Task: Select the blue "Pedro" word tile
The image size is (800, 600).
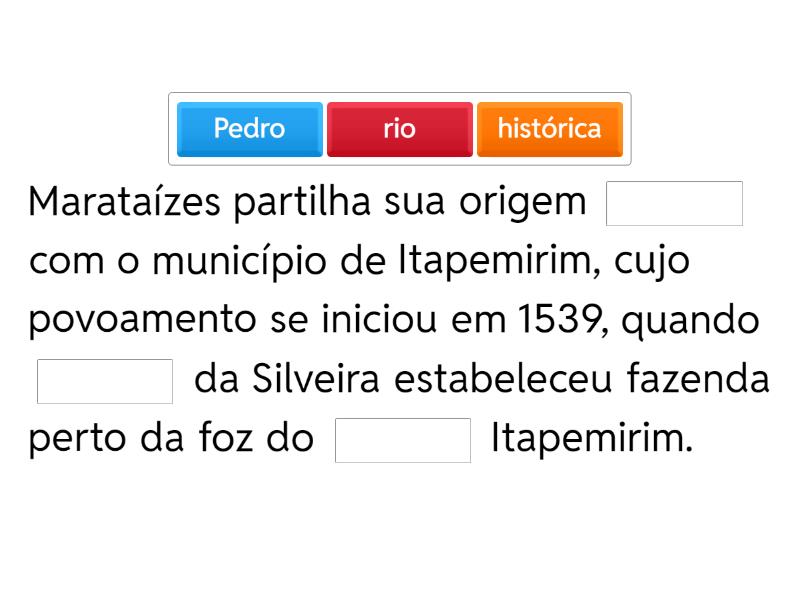Action: tap(249, 129)
